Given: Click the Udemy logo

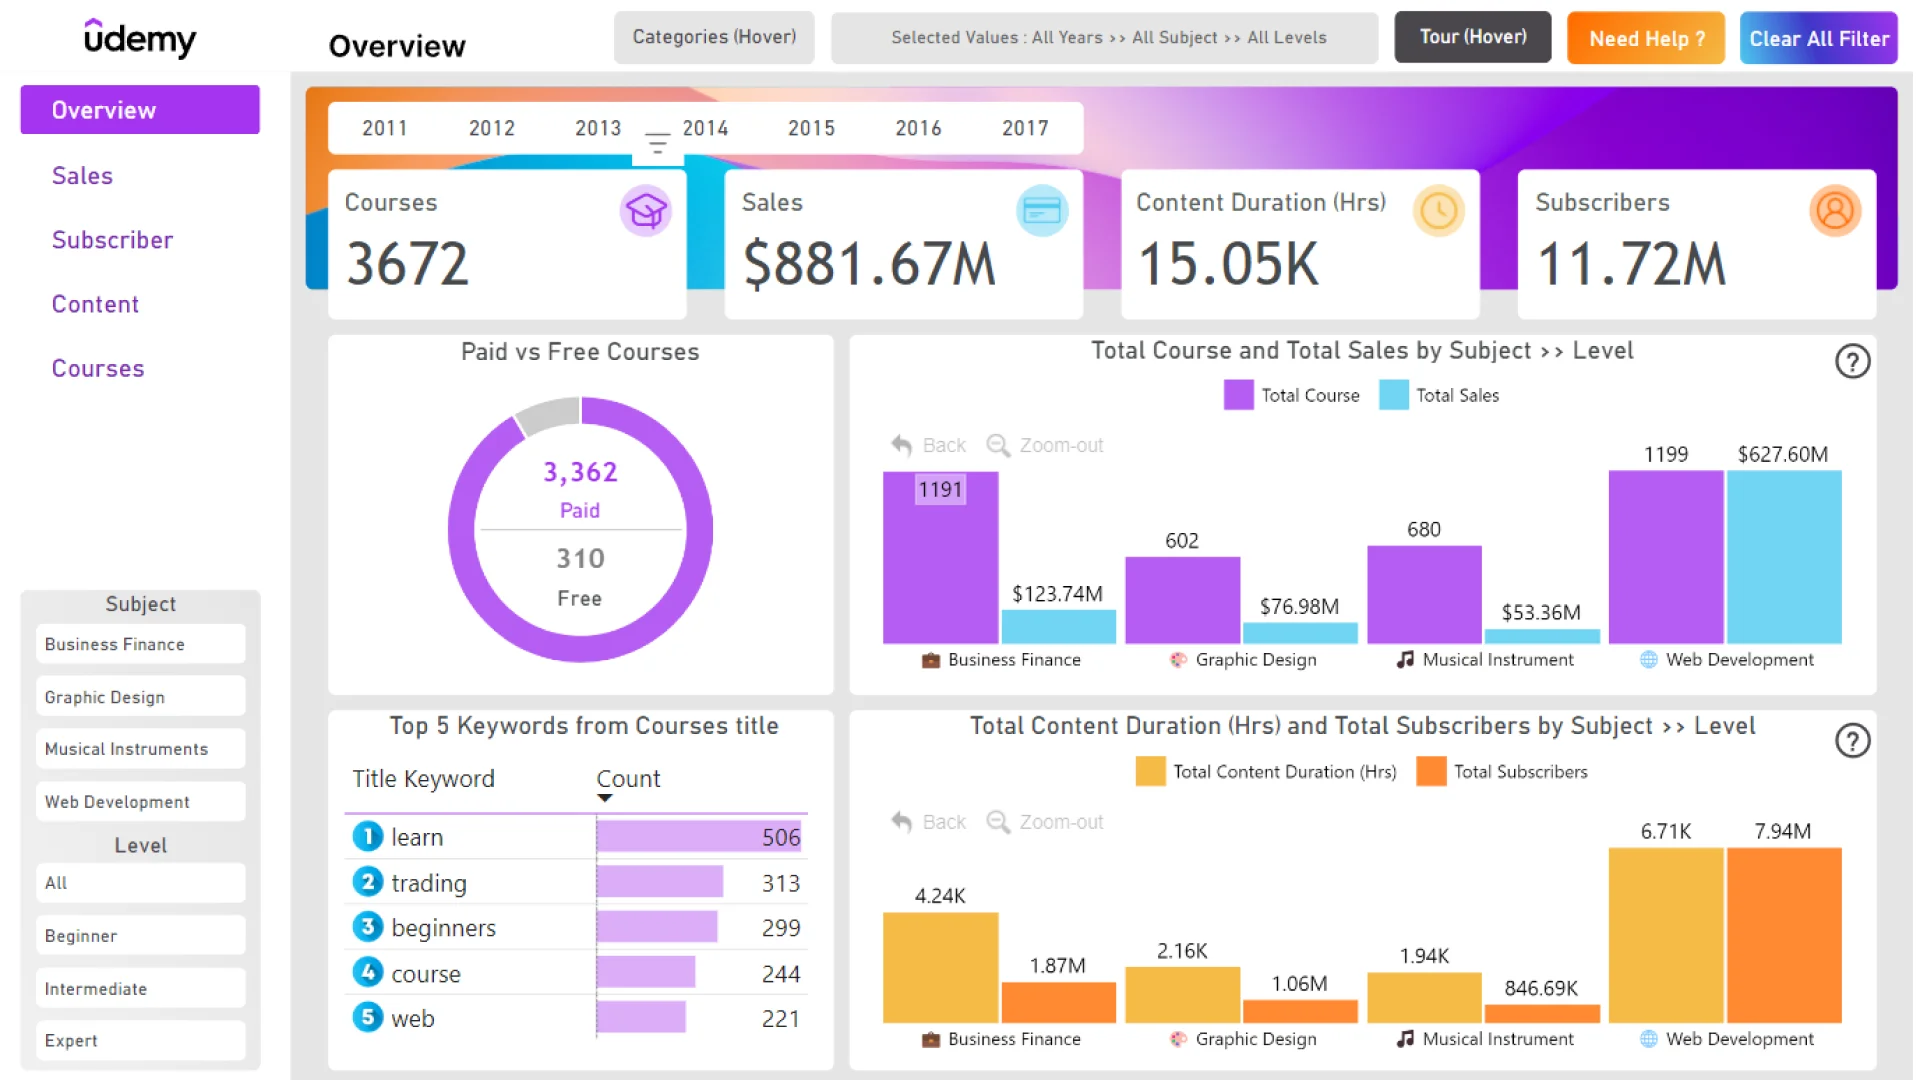Looking at the screenshot, I should 140,38.
